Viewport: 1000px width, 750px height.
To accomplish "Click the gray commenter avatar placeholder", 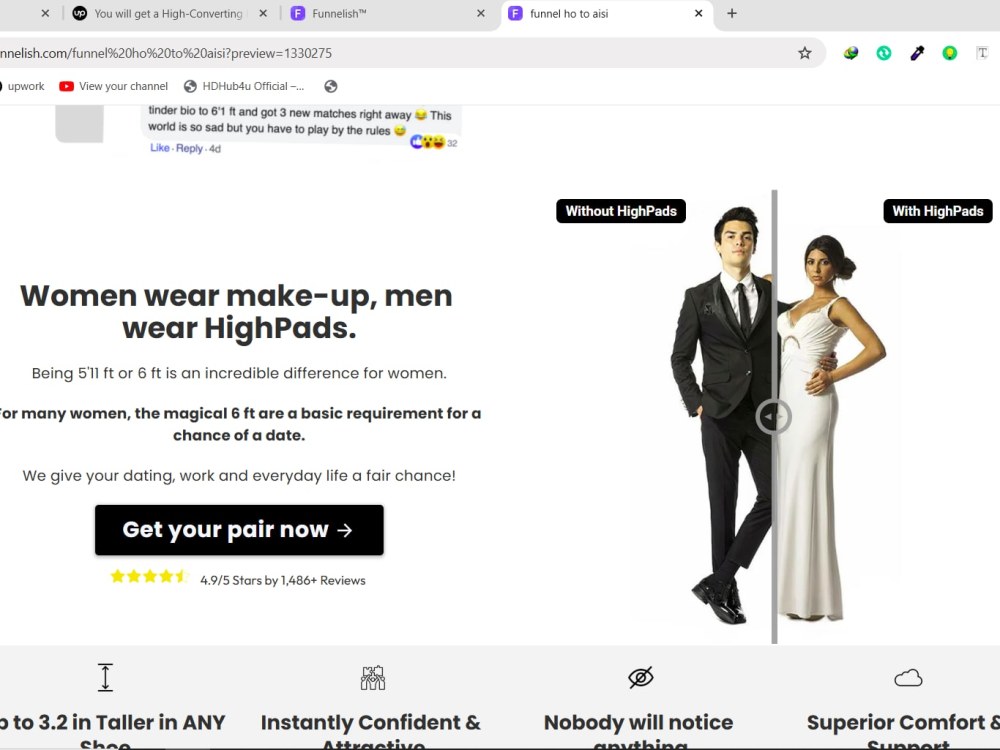I will pyautogui.click(x=79, y=124).
